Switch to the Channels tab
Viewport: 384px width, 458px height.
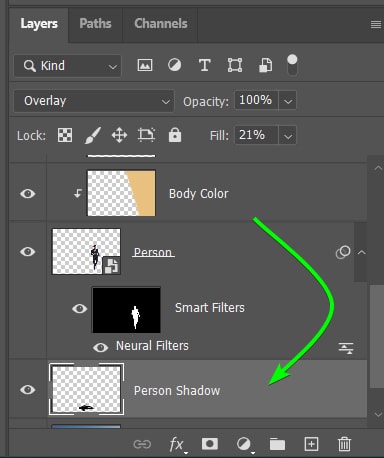[161, 24]
